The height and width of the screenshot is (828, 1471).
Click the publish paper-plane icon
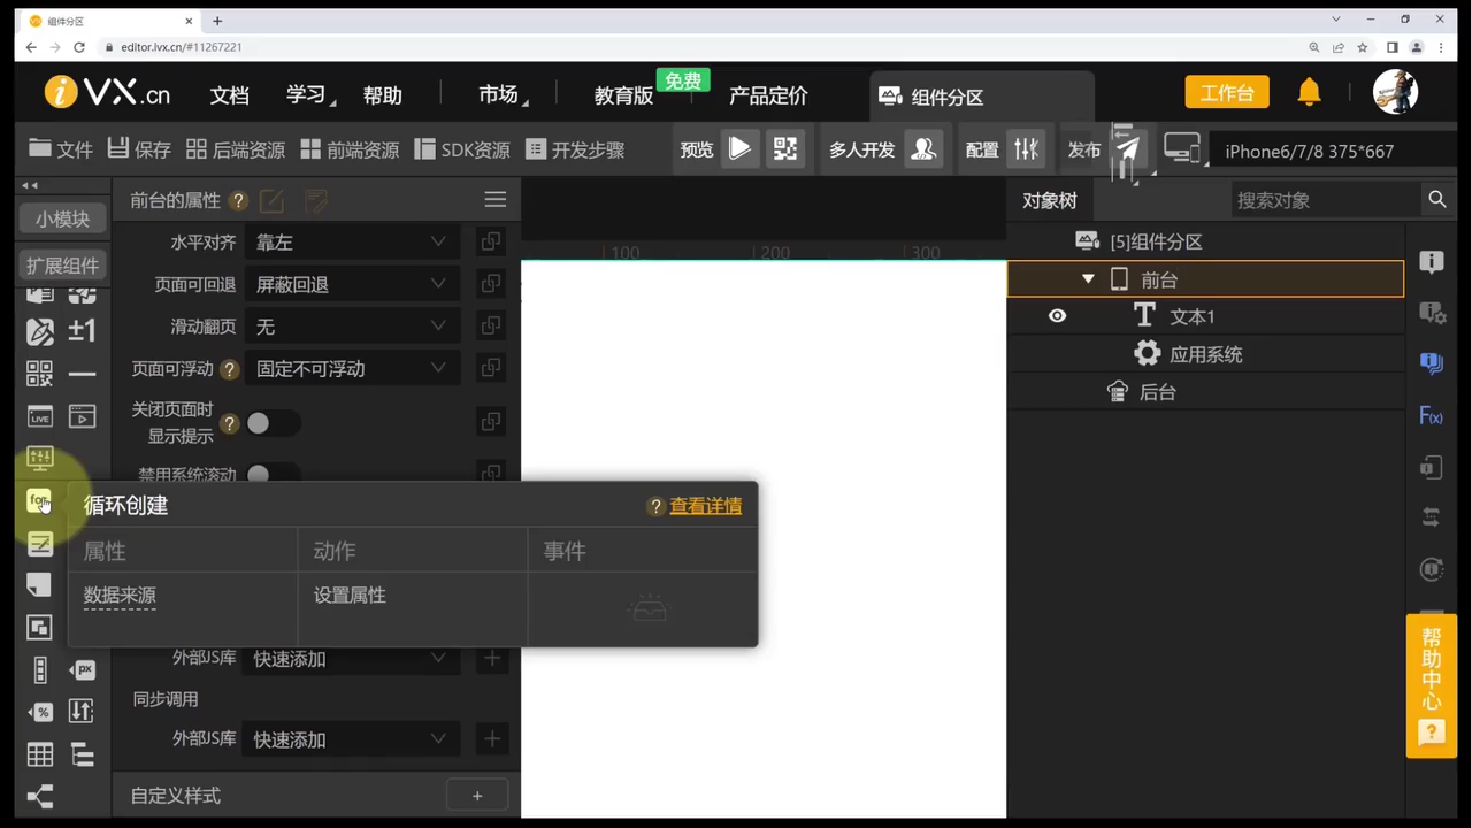1128,150
